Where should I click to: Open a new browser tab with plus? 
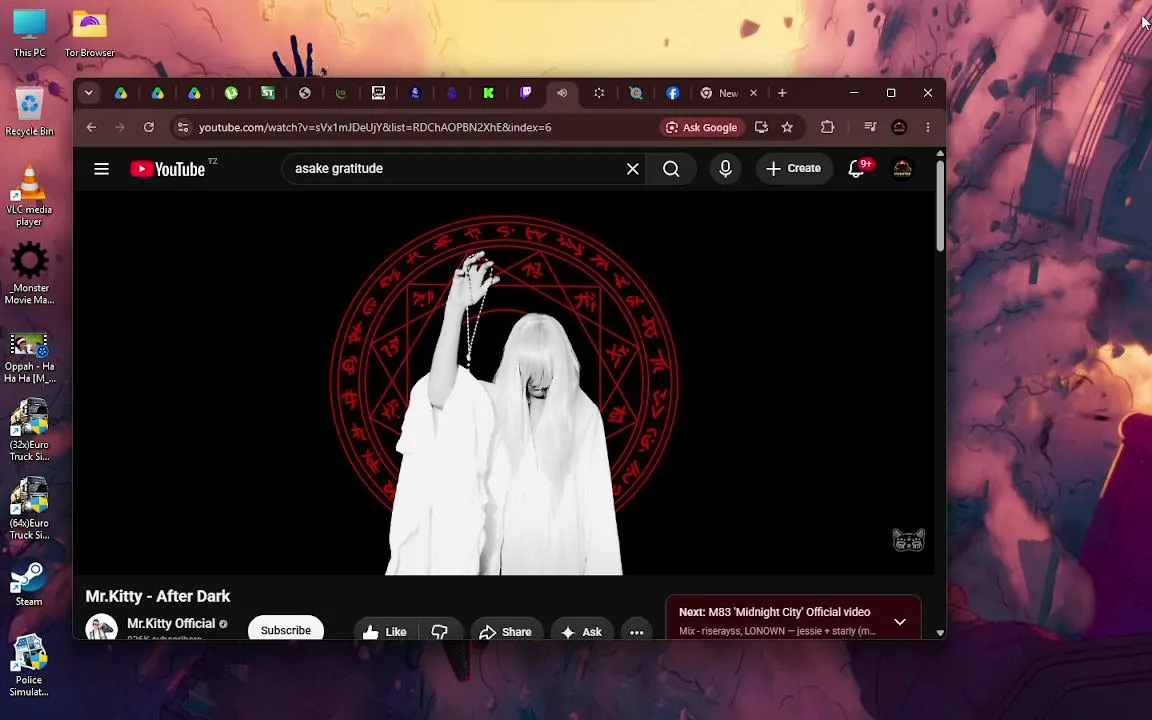(x=782, y=93)
